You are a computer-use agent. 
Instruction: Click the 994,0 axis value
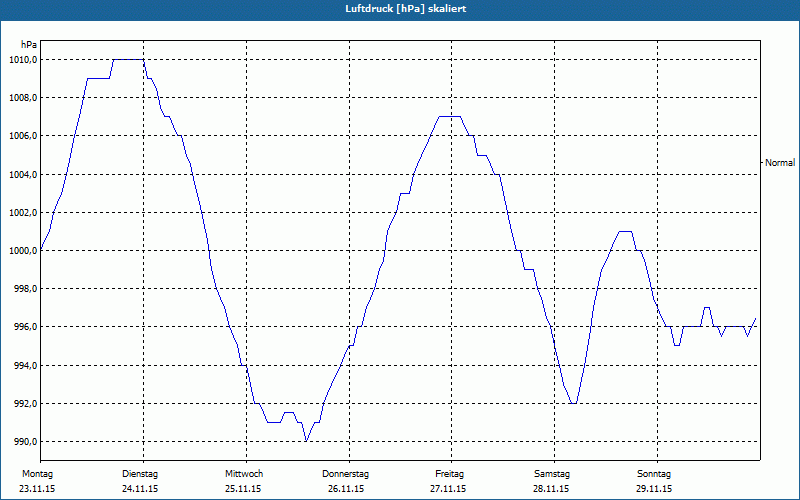pos(25,365)
